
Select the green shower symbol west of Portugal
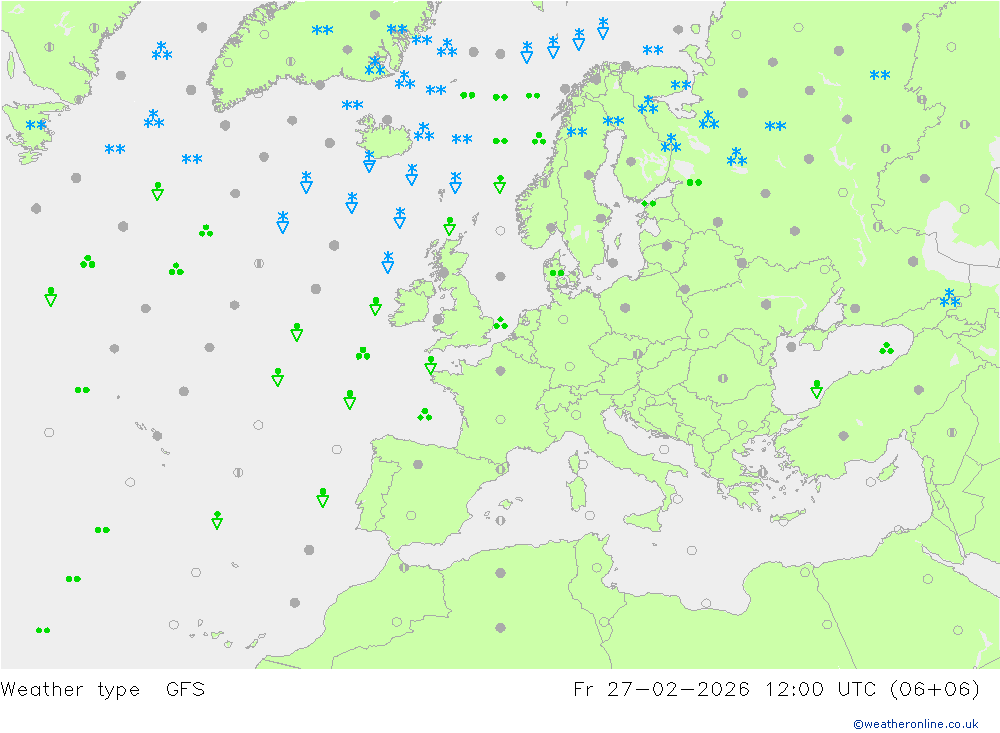[x=323, y=498]
